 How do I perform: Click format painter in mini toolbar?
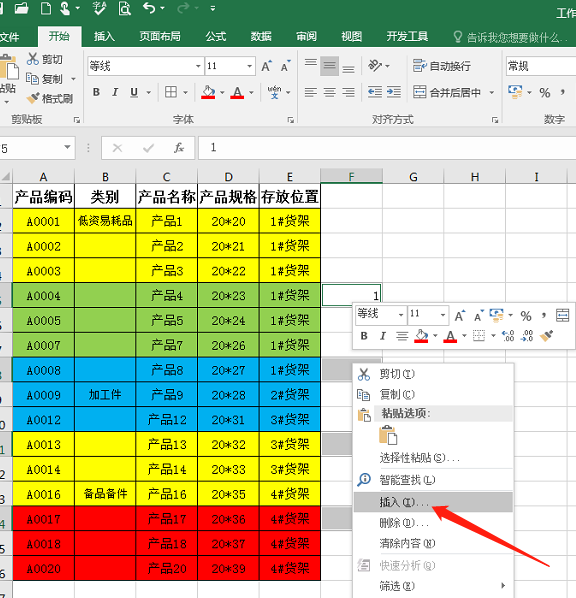pyautogui.click(x=546, y=336)
